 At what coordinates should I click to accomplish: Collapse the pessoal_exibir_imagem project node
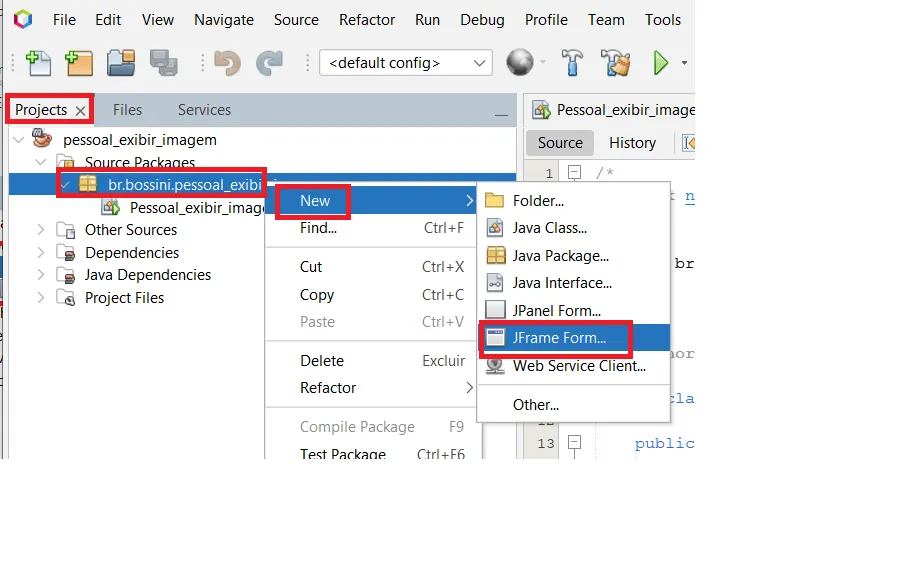click(x=19, y=140)
